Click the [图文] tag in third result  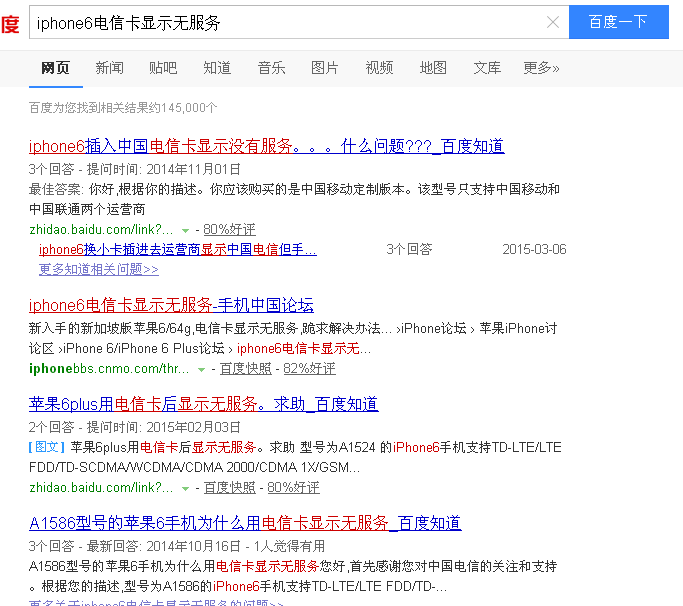tap(47, 447)
